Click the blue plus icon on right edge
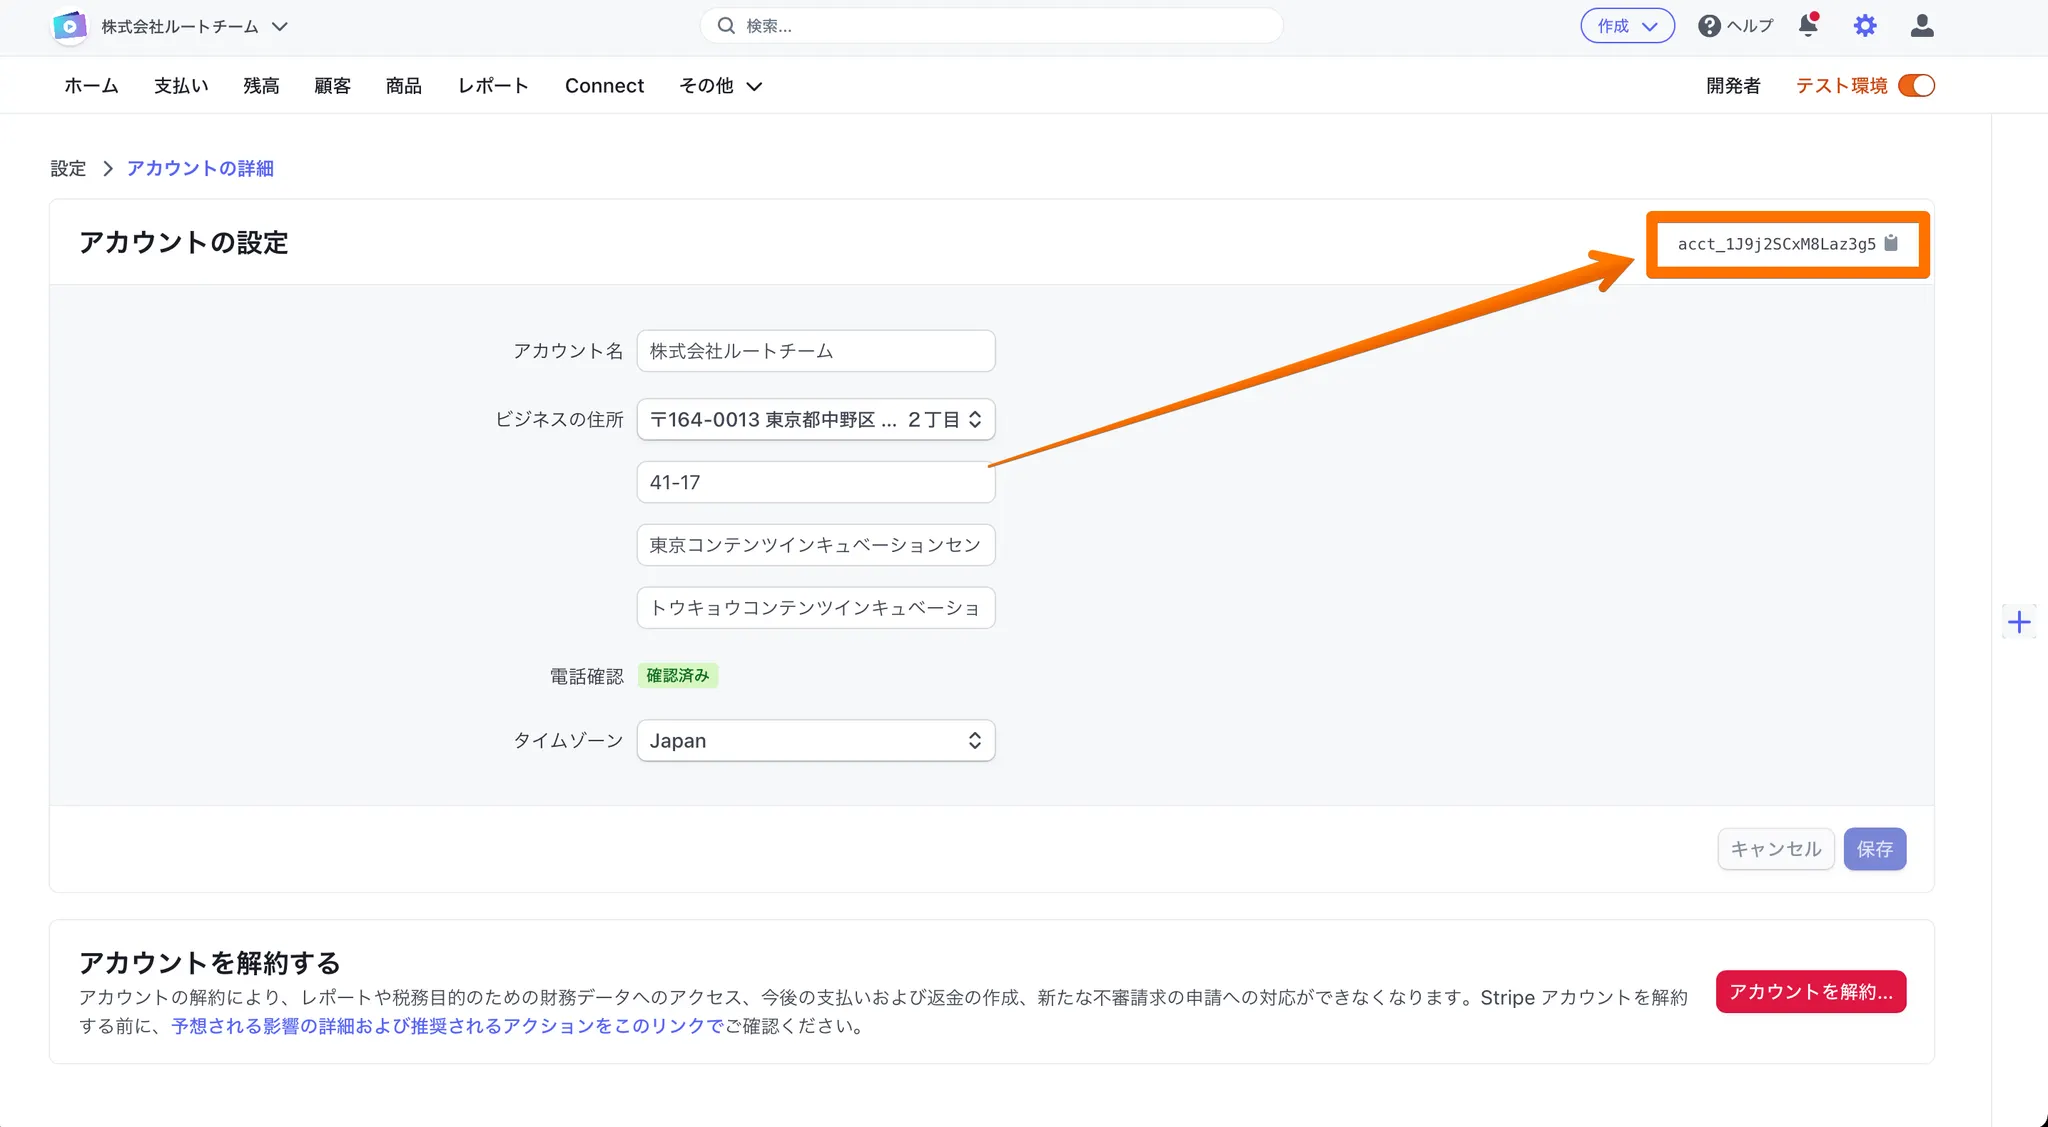Viewport: 2048px width, 1127px height. [x=2019, y=622]
